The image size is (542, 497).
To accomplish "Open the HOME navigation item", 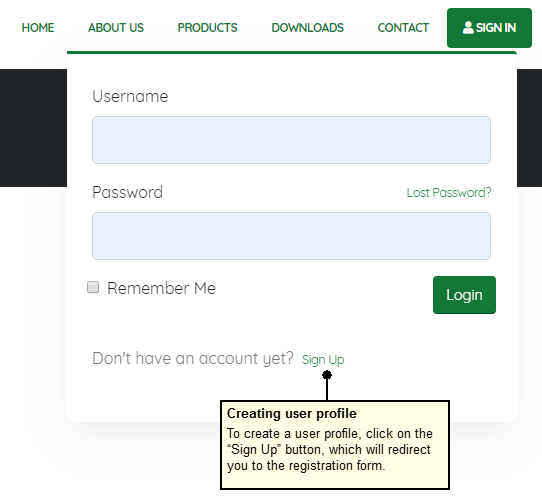I will [38, 28].
